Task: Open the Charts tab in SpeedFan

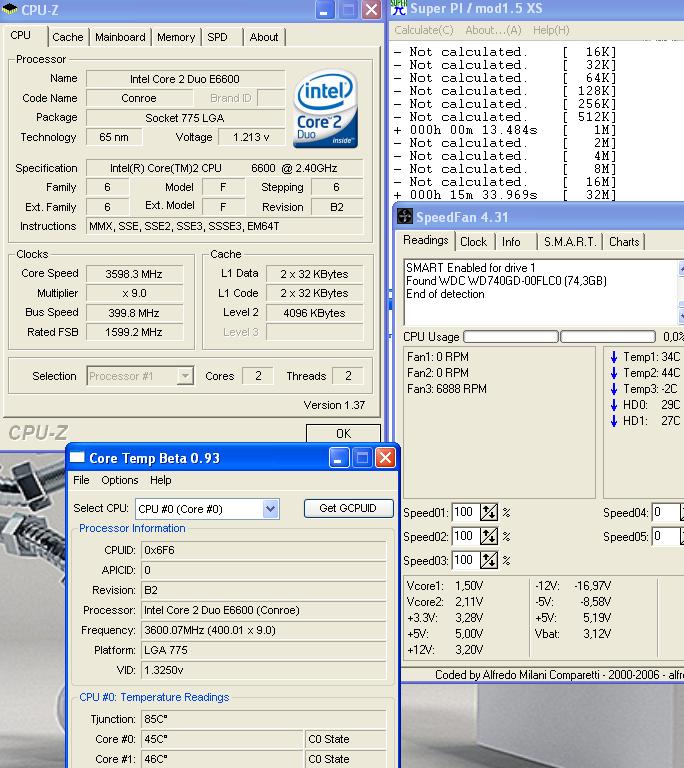Action: [x=624, y=242]
